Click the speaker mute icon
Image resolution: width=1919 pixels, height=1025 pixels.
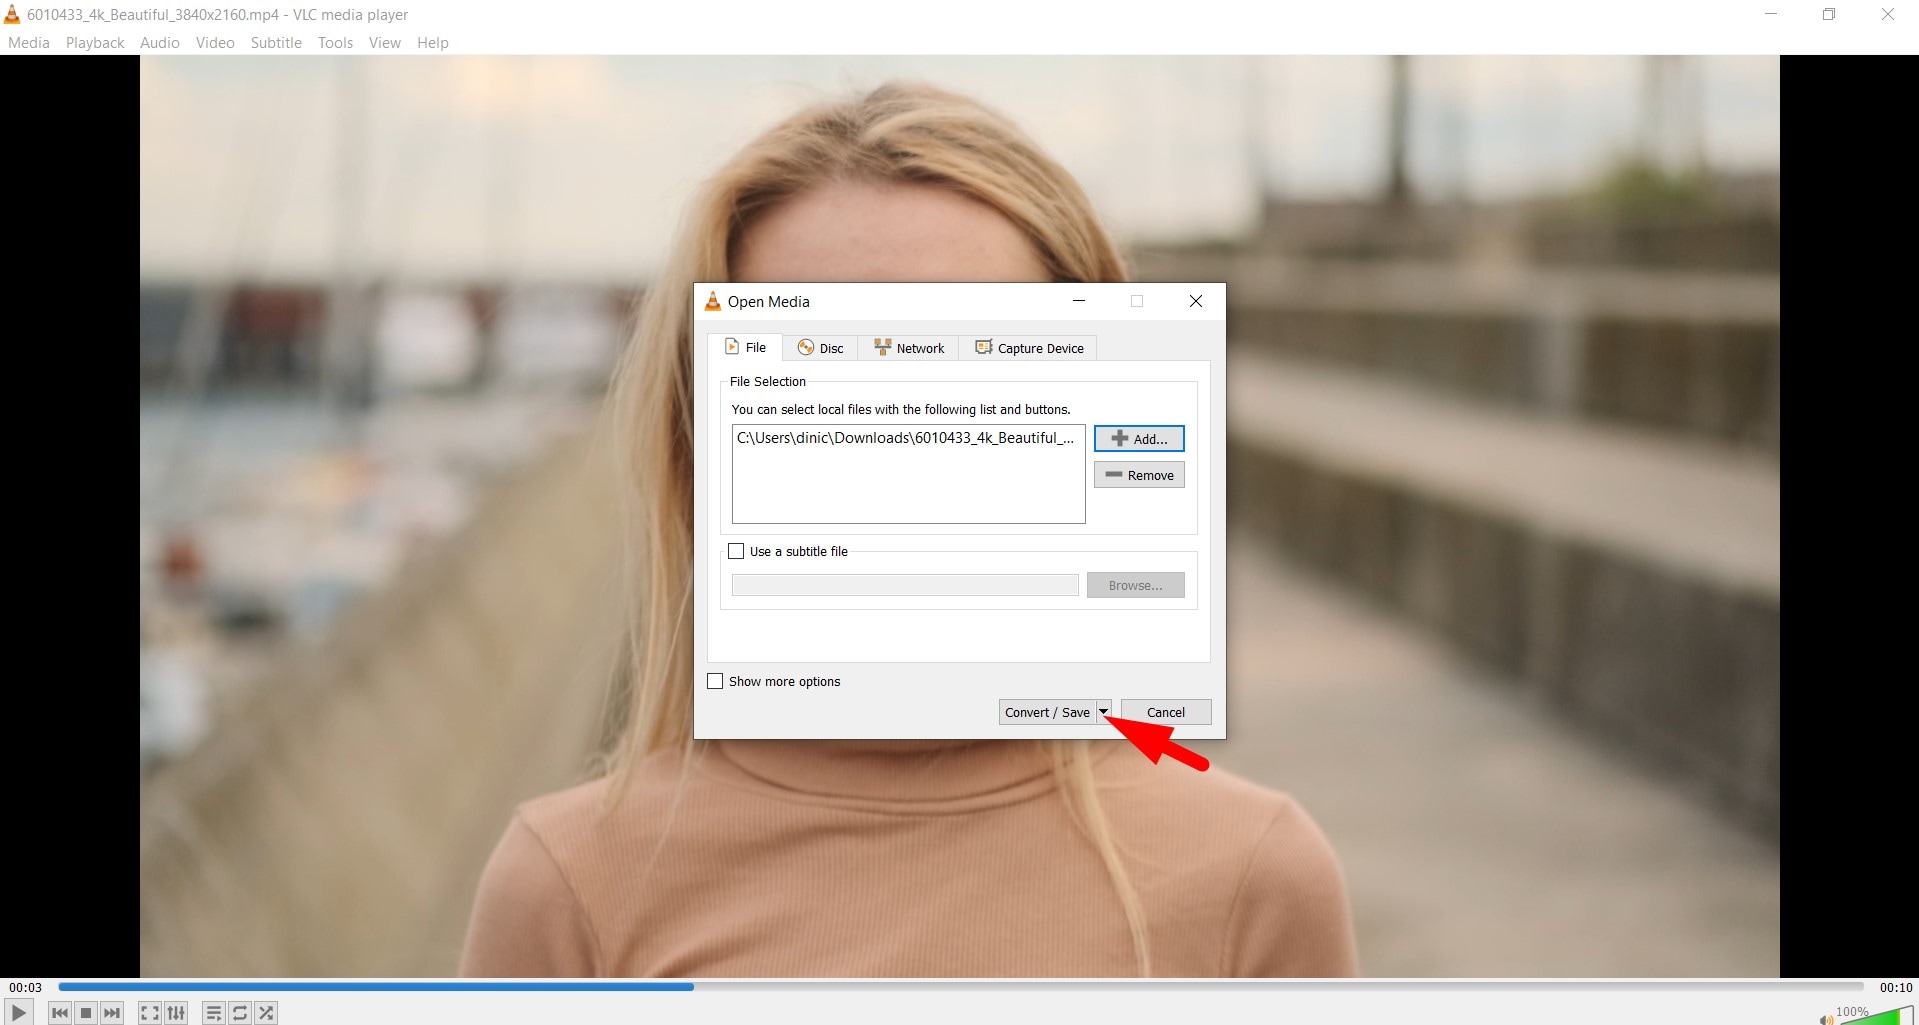pyautogui.click(x=1826, y=1019)
